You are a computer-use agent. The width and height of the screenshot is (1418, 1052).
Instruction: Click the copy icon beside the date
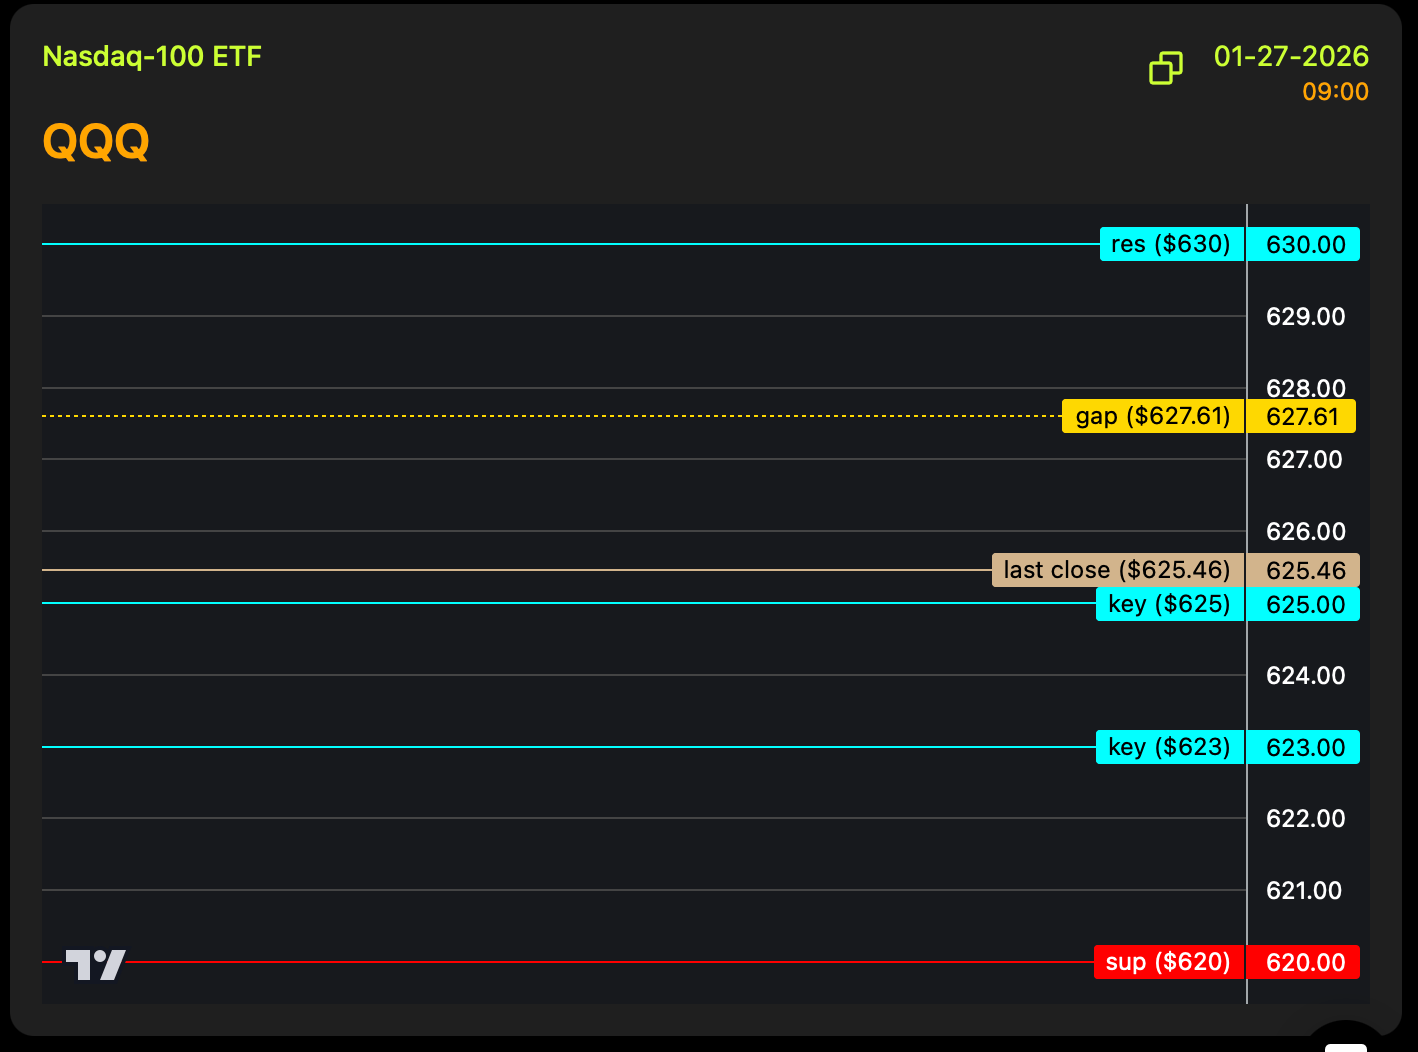coord(1165,68)
